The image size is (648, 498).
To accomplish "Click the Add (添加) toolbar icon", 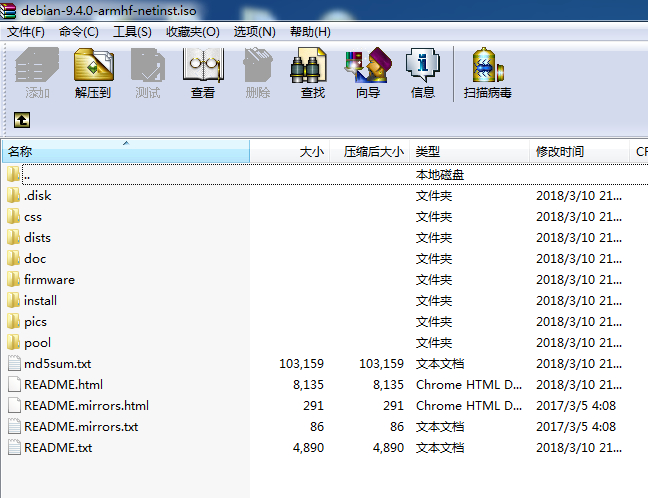I will pos(37,65).
